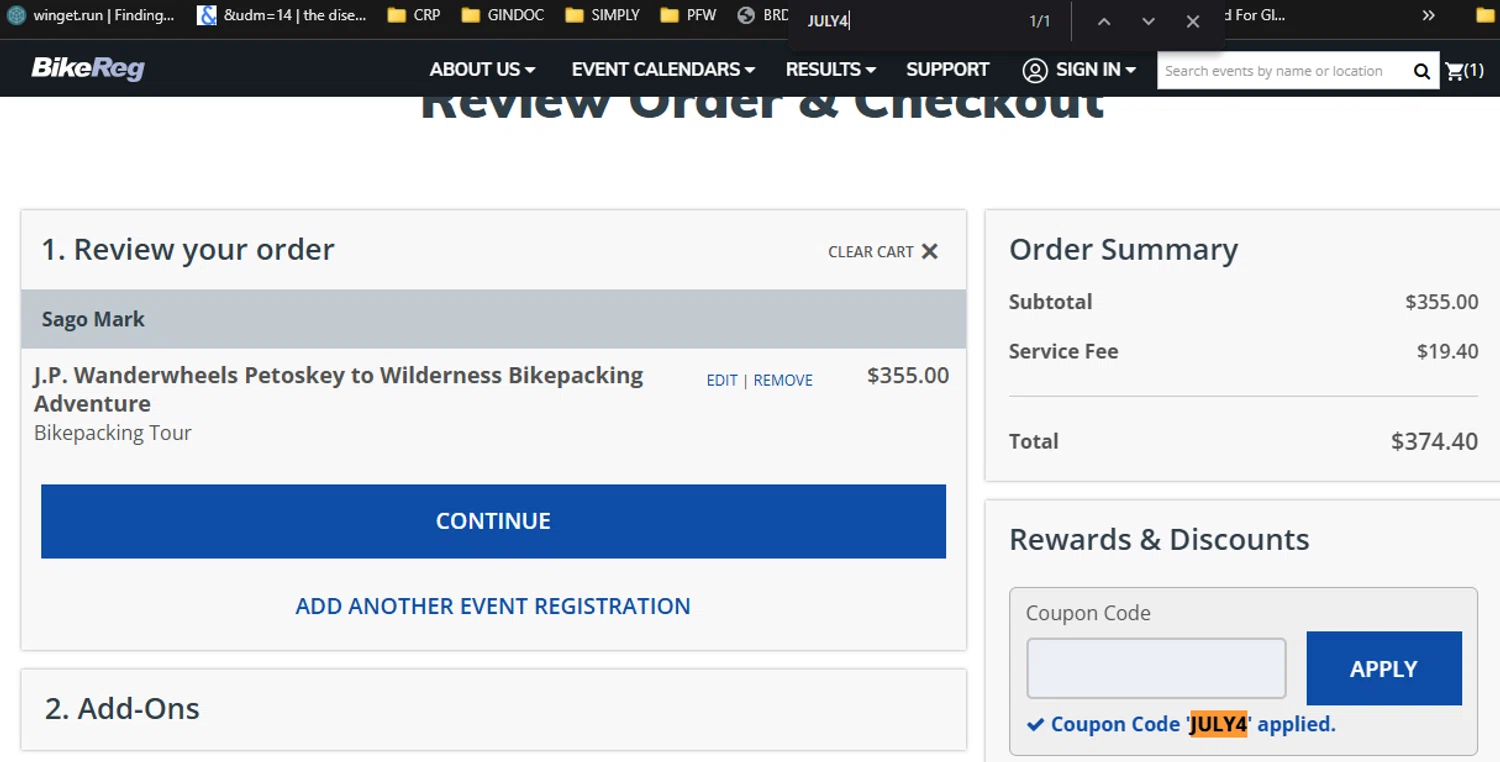The image size is (1500, 762).
Task: Click the Sign In user icon
Action: coord(1035,70)
